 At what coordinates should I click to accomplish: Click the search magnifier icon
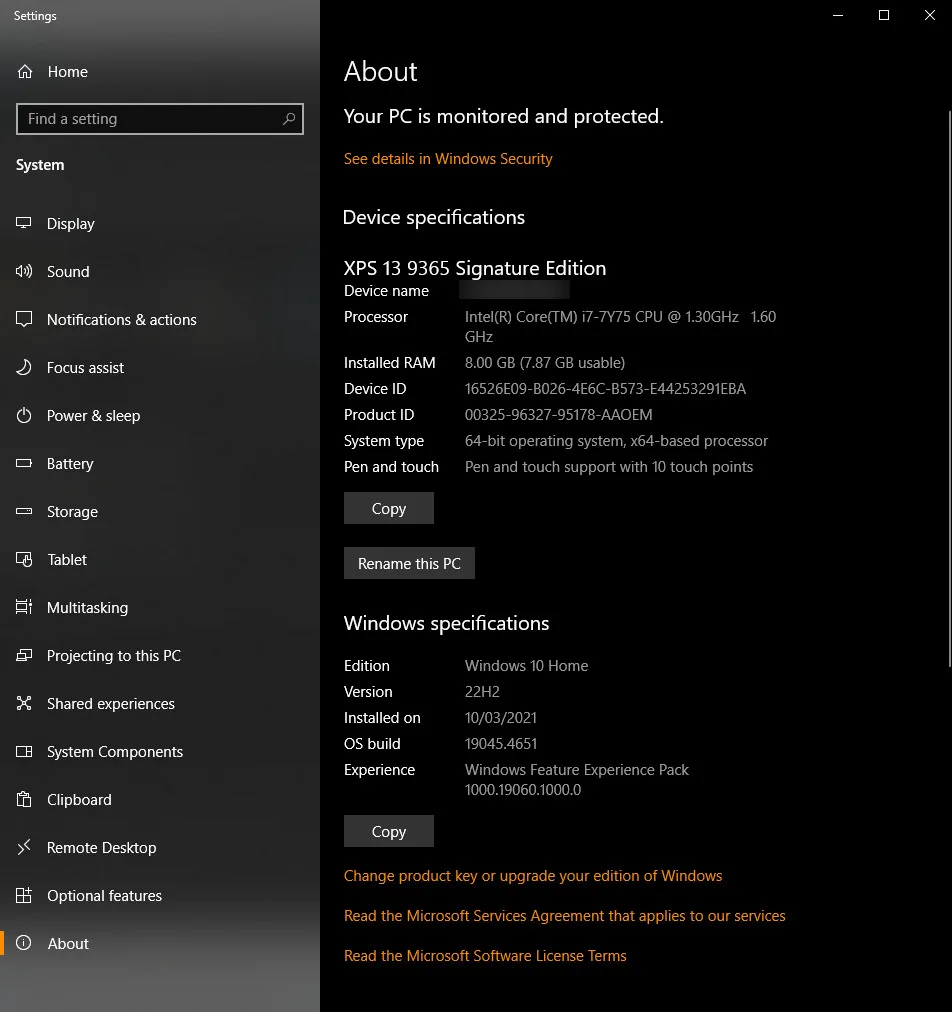point(289,119)
